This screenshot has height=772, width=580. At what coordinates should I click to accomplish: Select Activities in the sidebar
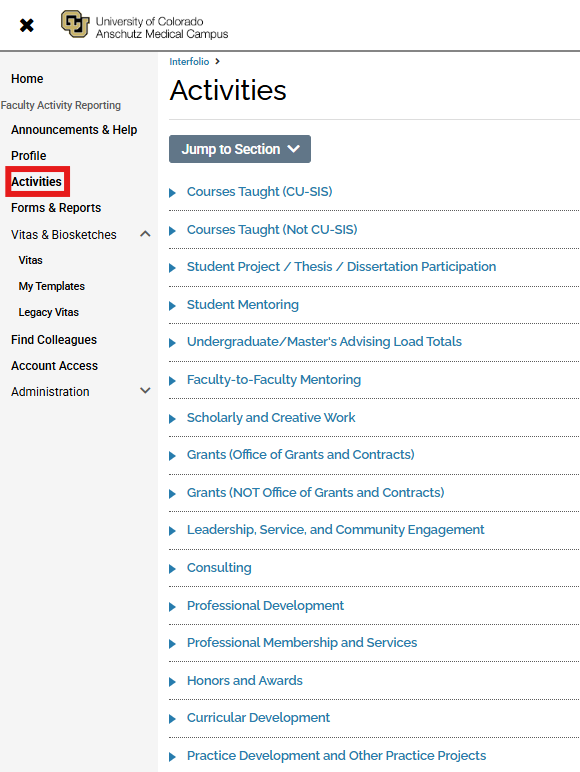pos(36,182)
